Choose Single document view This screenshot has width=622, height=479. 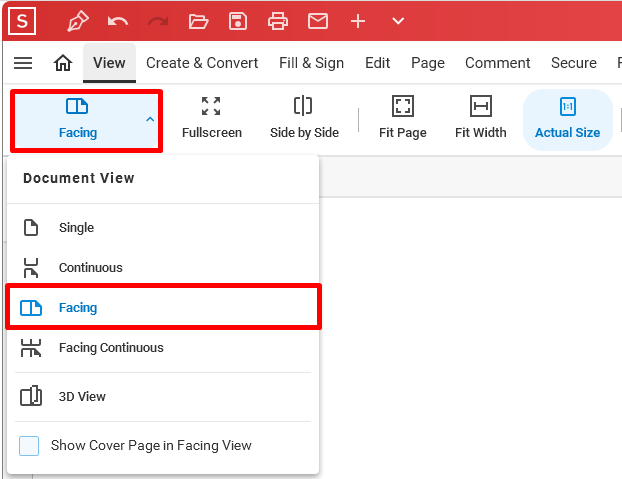coord(163,228)
